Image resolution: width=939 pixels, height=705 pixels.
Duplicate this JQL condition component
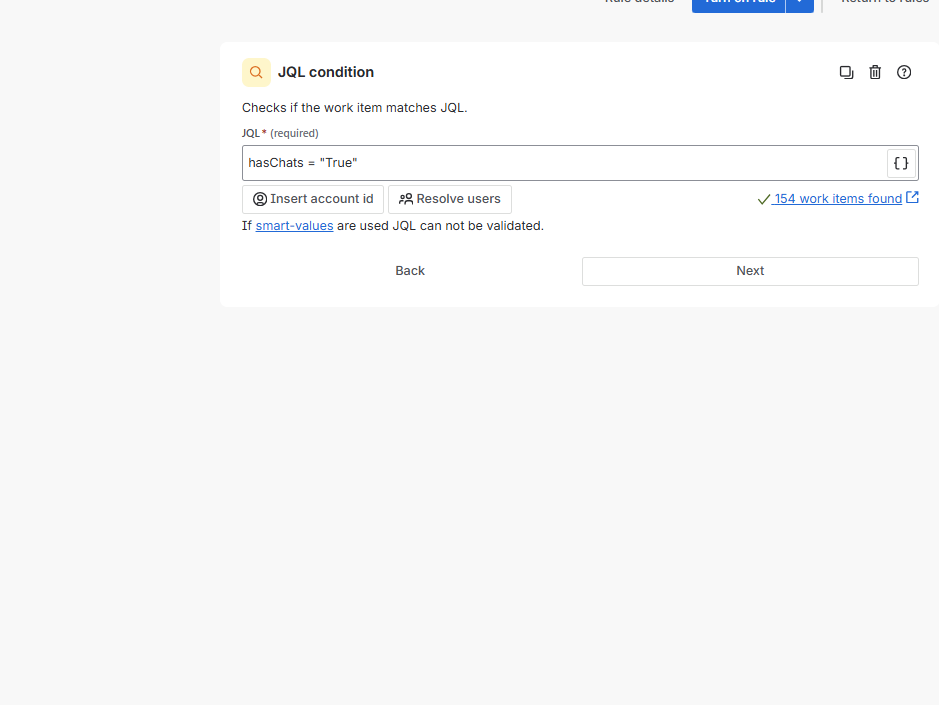846,72
